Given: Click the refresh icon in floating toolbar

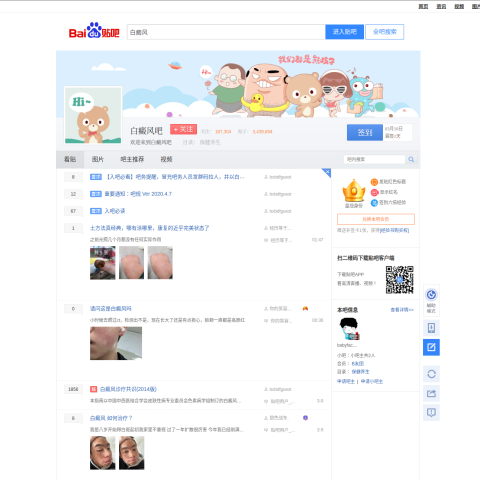Looking at the screenshot, I should click(431, 374).
